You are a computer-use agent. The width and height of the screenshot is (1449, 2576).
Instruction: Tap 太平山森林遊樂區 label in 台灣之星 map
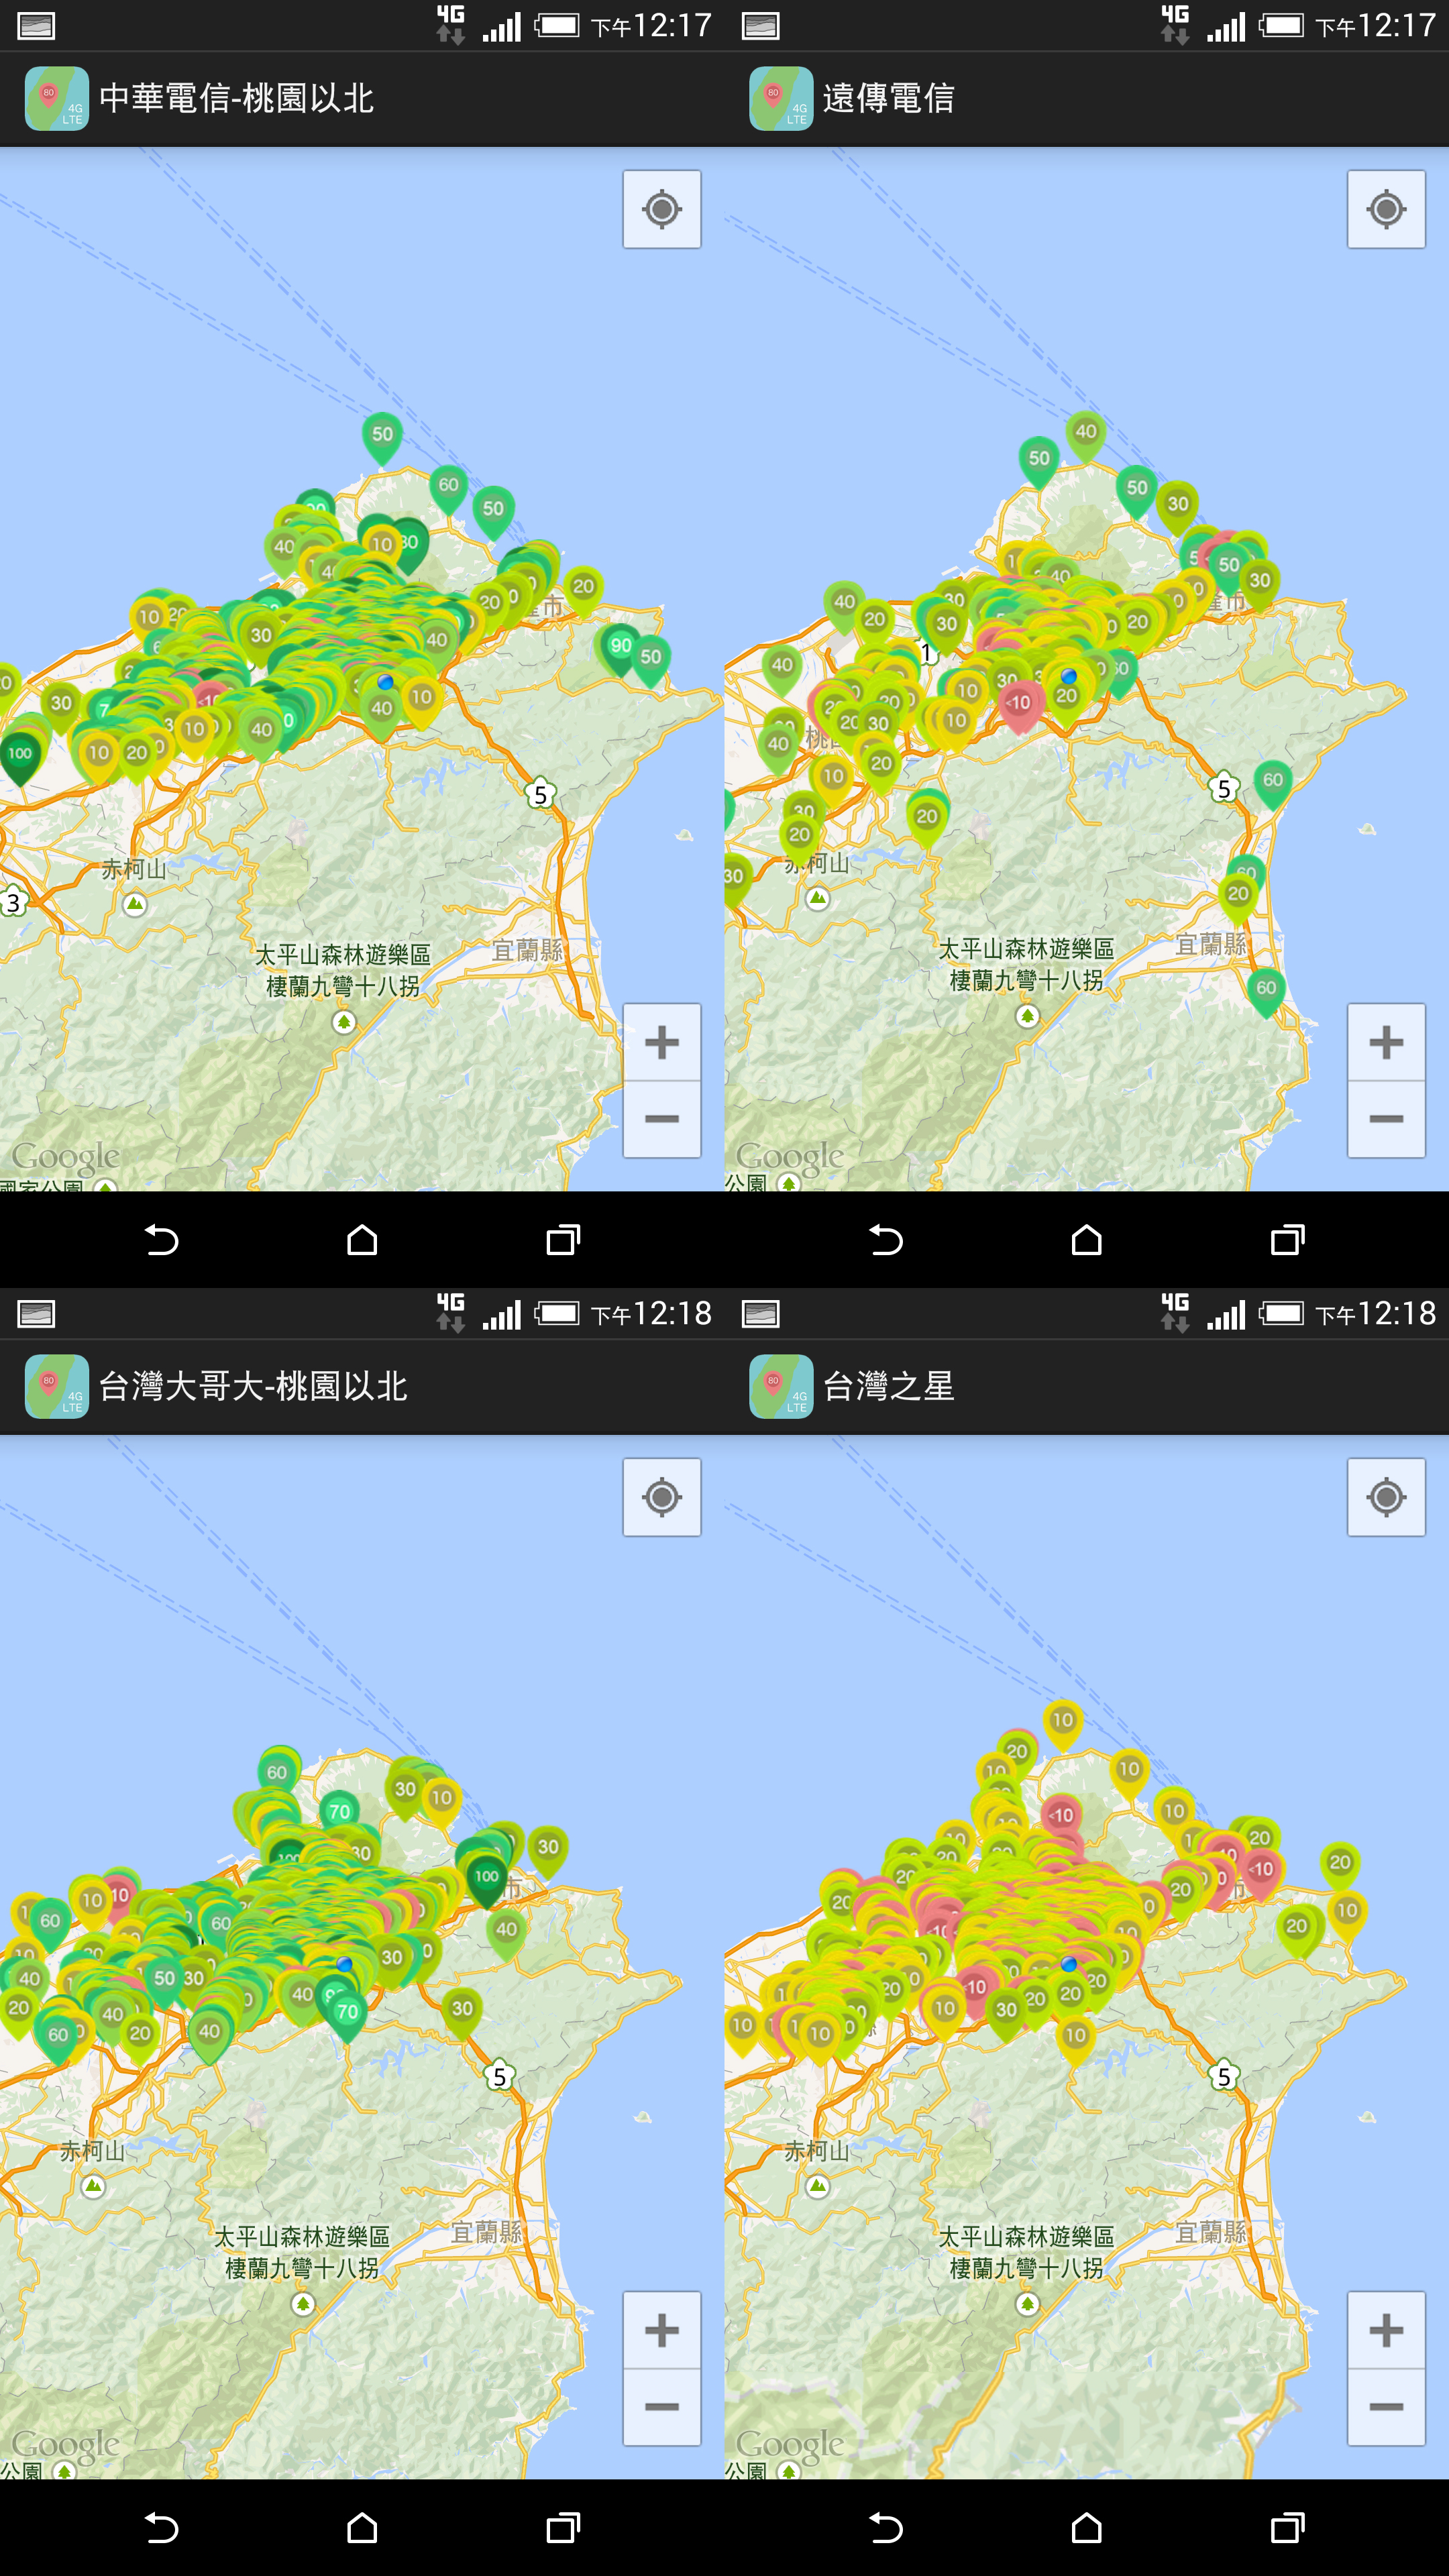[x=1026, y=2236]
